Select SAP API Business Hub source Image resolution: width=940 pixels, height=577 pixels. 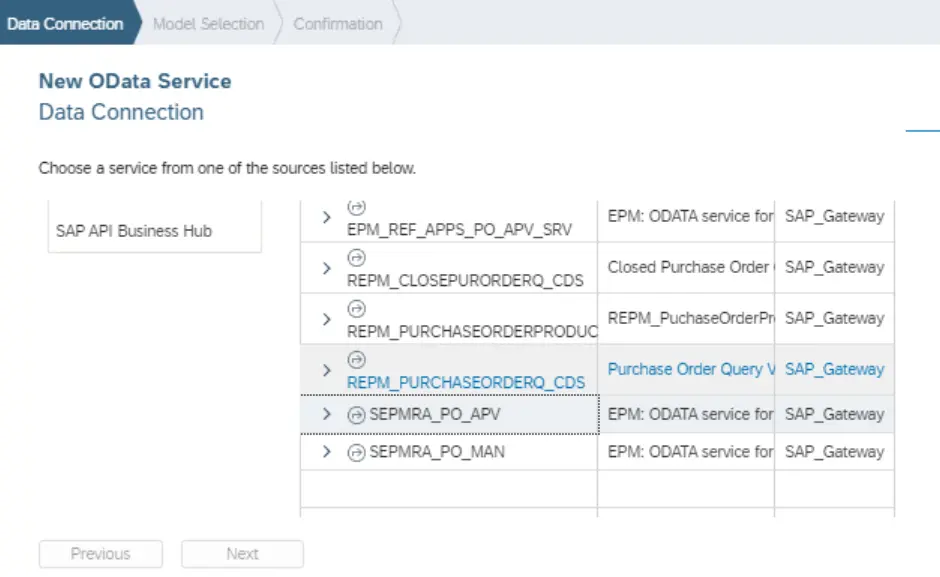pyautogui.click(x=134, y=231)
